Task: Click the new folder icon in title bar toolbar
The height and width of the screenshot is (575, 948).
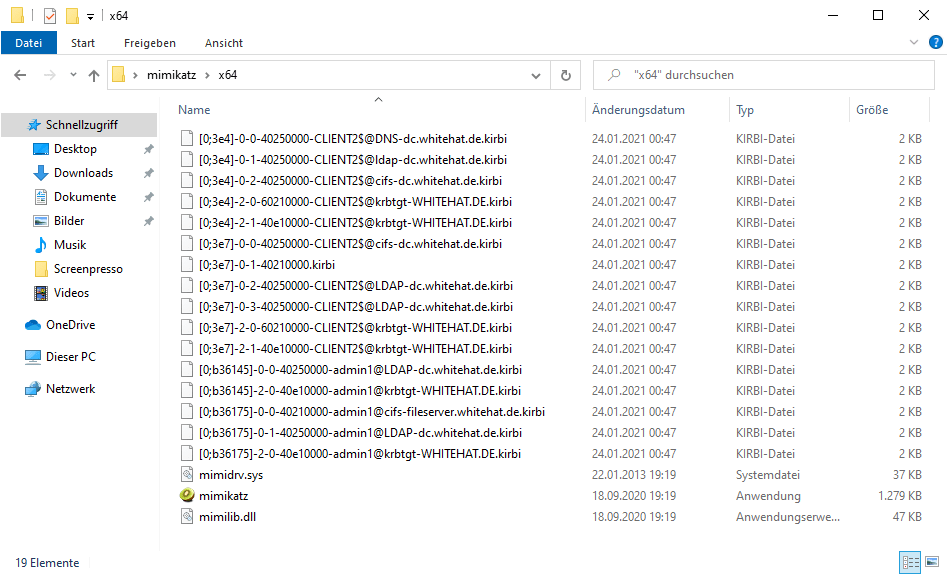Action: 73,16
